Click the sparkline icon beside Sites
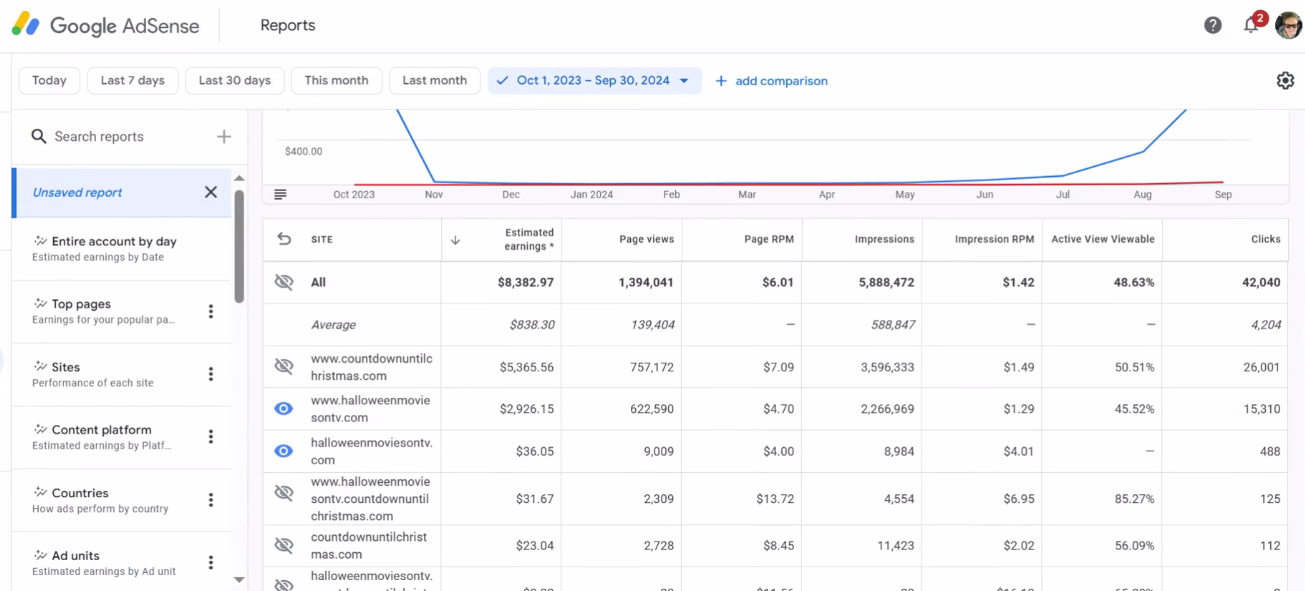The height and width of the screenshot is (591, 1305). click(40, 367)
